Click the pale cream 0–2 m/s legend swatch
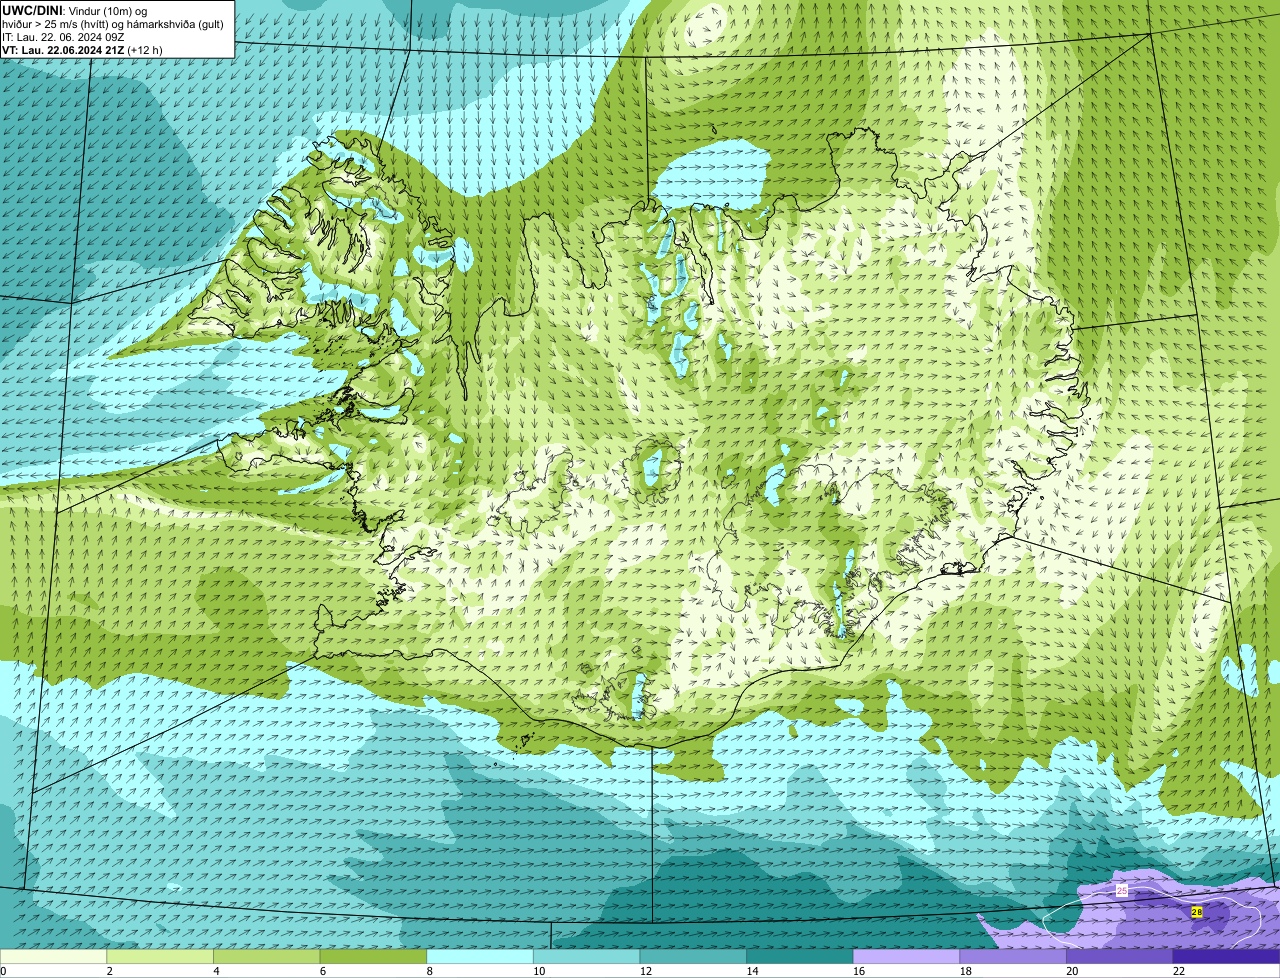The width and height of the screenshot is (1280, 978). click(x=53, y=957)
